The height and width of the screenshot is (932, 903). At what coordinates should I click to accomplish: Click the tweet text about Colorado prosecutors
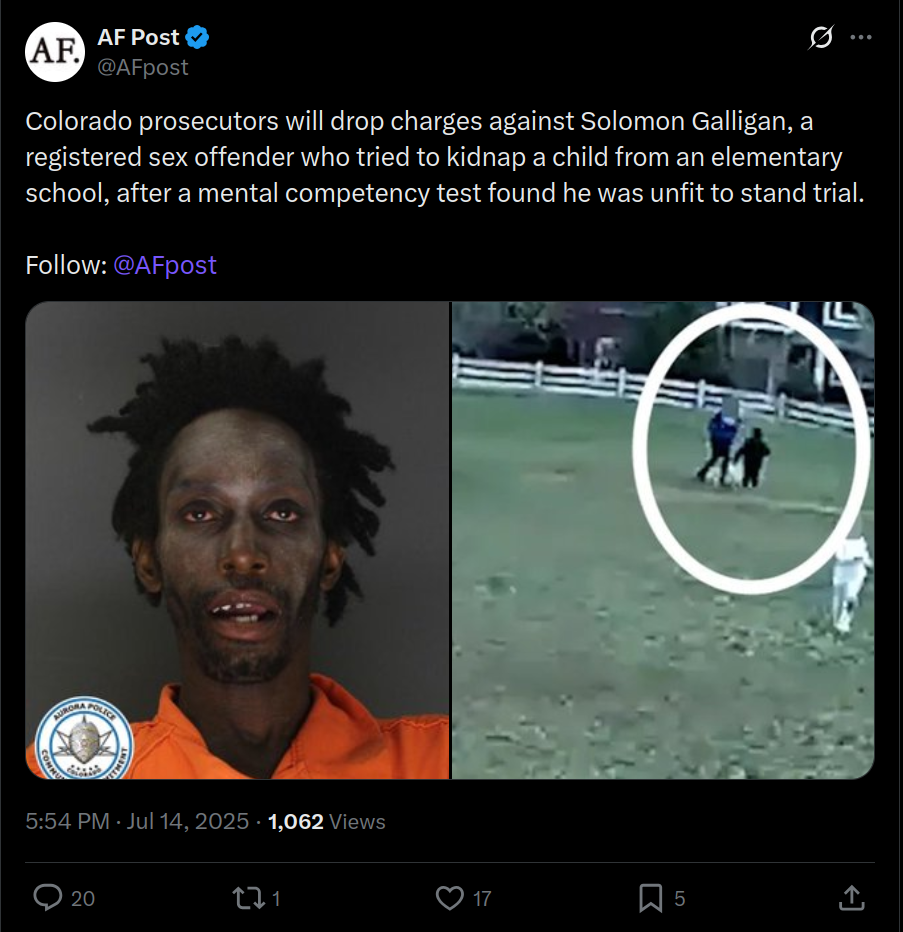tap(445, 157)
